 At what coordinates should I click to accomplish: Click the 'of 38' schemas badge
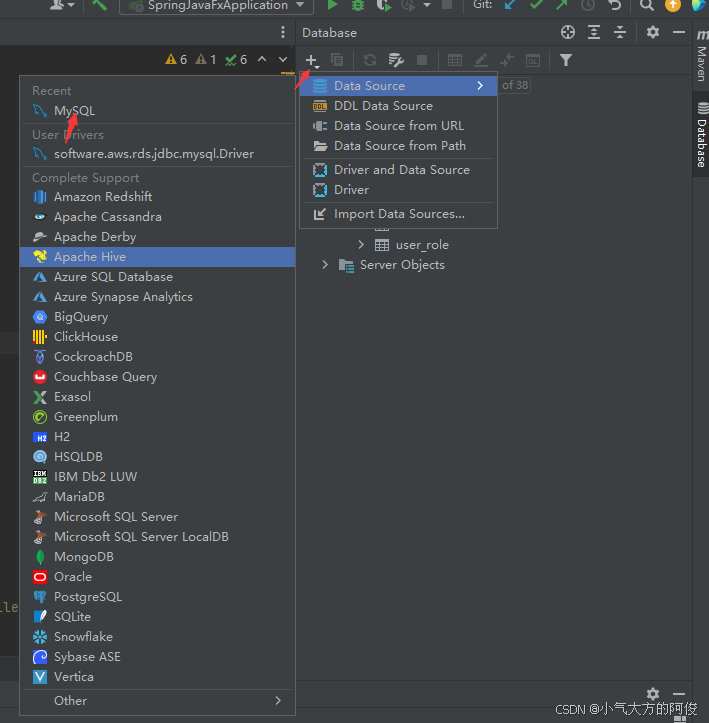[514, 85]
